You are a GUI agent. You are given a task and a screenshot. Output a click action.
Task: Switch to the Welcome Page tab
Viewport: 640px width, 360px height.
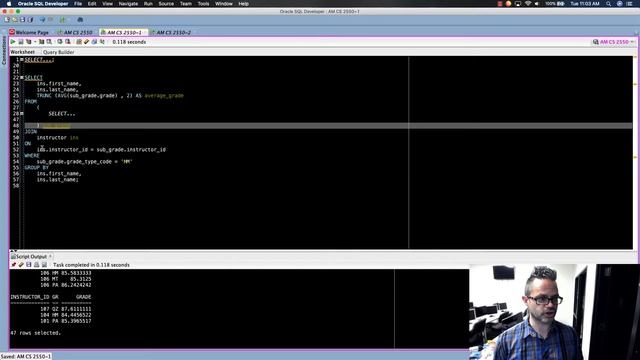(x=29, y=32)
